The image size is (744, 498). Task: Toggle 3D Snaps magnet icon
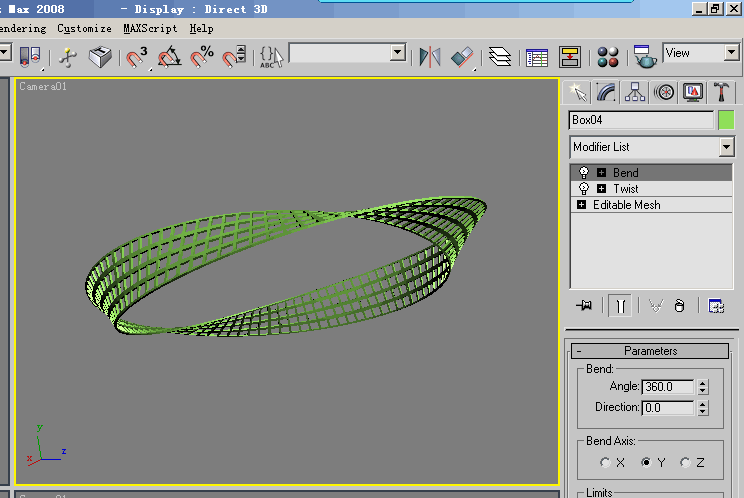point(137,57)
